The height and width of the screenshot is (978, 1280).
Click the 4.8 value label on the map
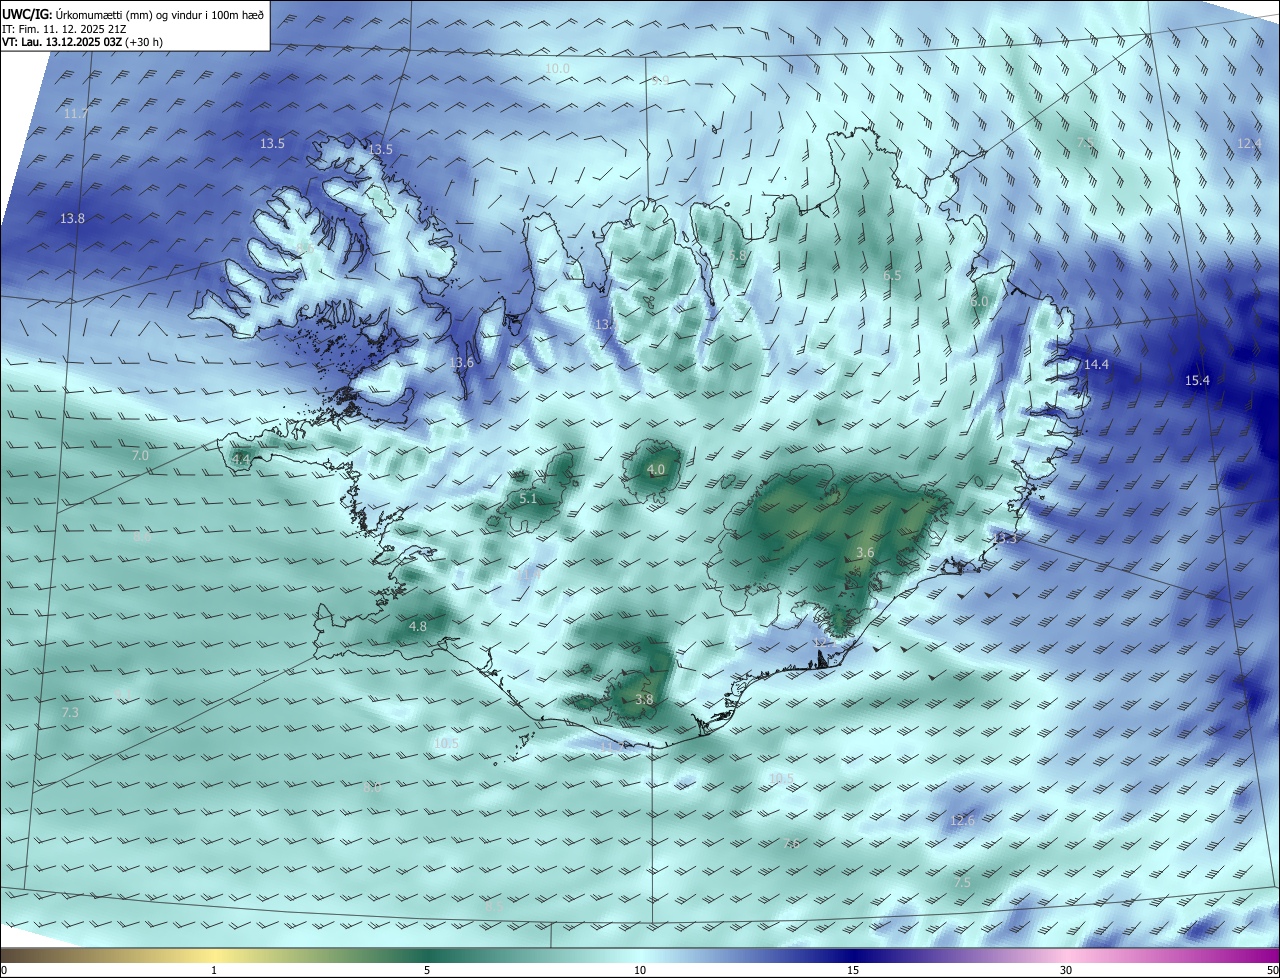tap(418, 627)
